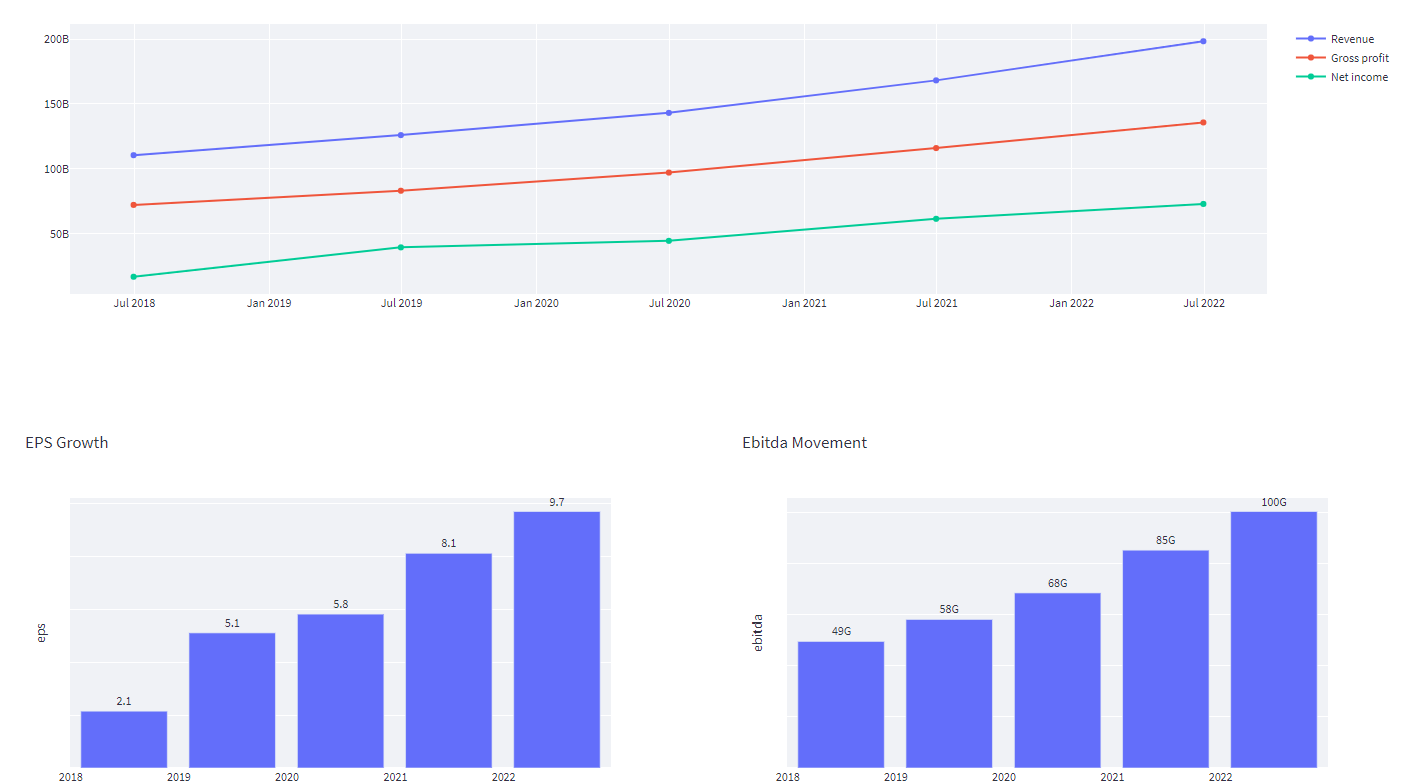Image resolution: width=1411 pixels, height=784 pixels.
Task: Click the Jul 2020 Gross profit data point
Action: click(x=669, y=171)
